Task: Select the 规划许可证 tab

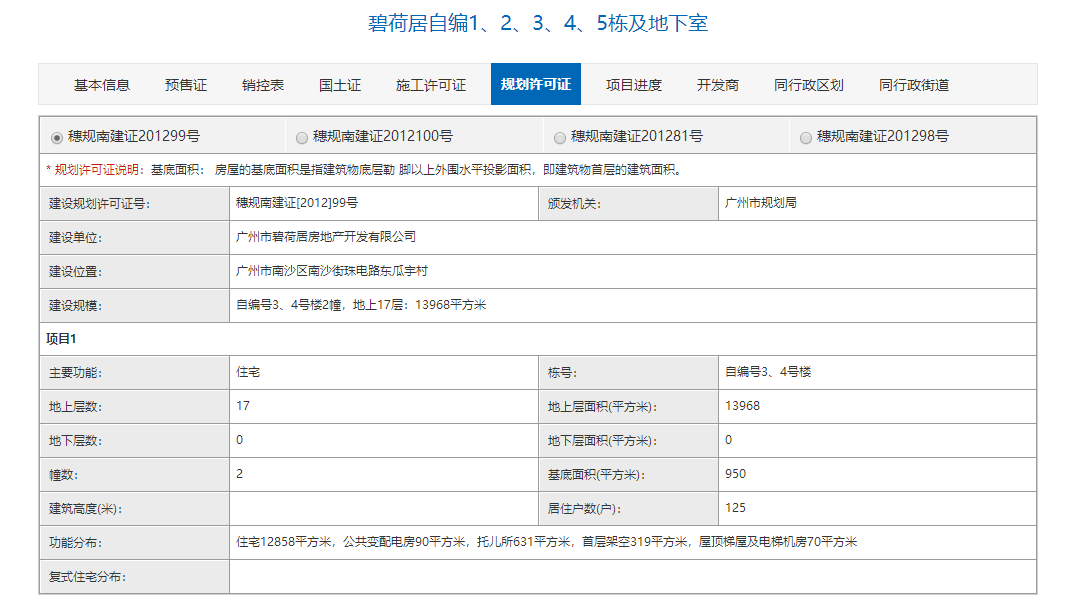Action: 536,84
